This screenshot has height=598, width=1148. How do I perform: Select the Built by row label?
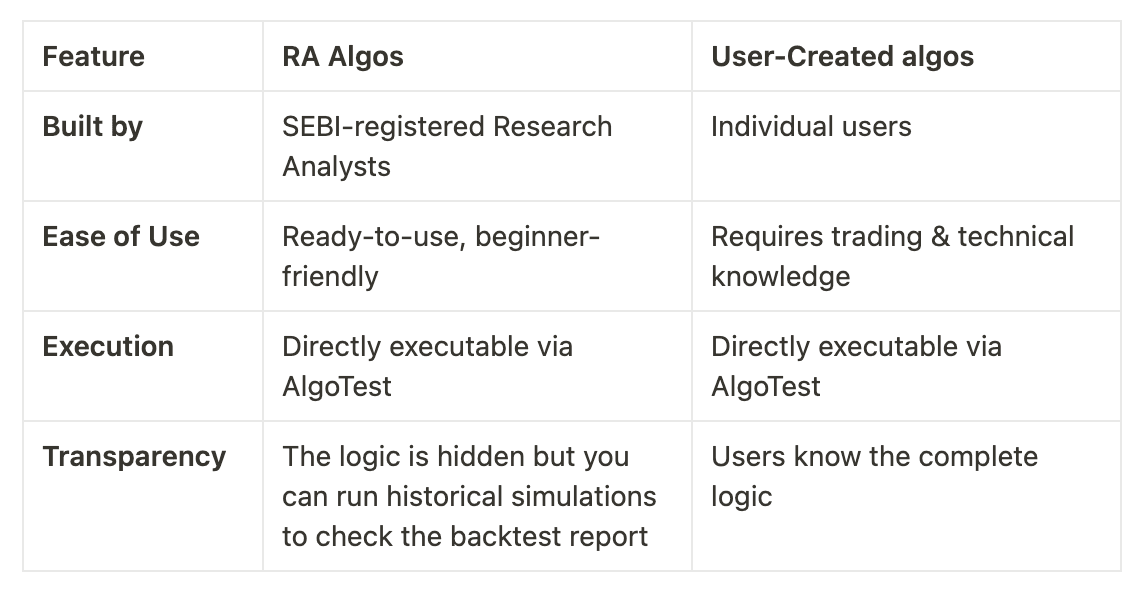pyautogui.click(x=93, y=127)
